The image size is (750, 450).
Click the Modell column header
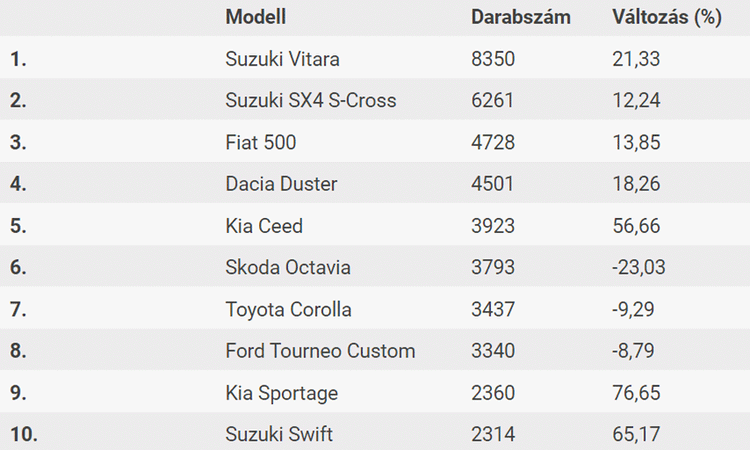tap(255, 17)
